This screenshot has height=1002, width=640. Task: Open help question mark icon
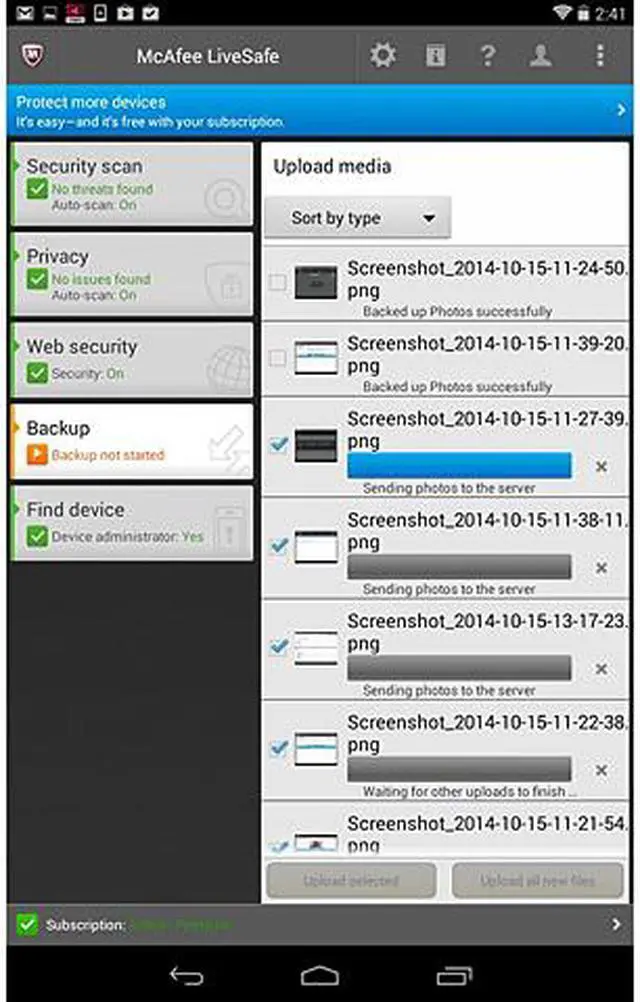coord(488,56)
